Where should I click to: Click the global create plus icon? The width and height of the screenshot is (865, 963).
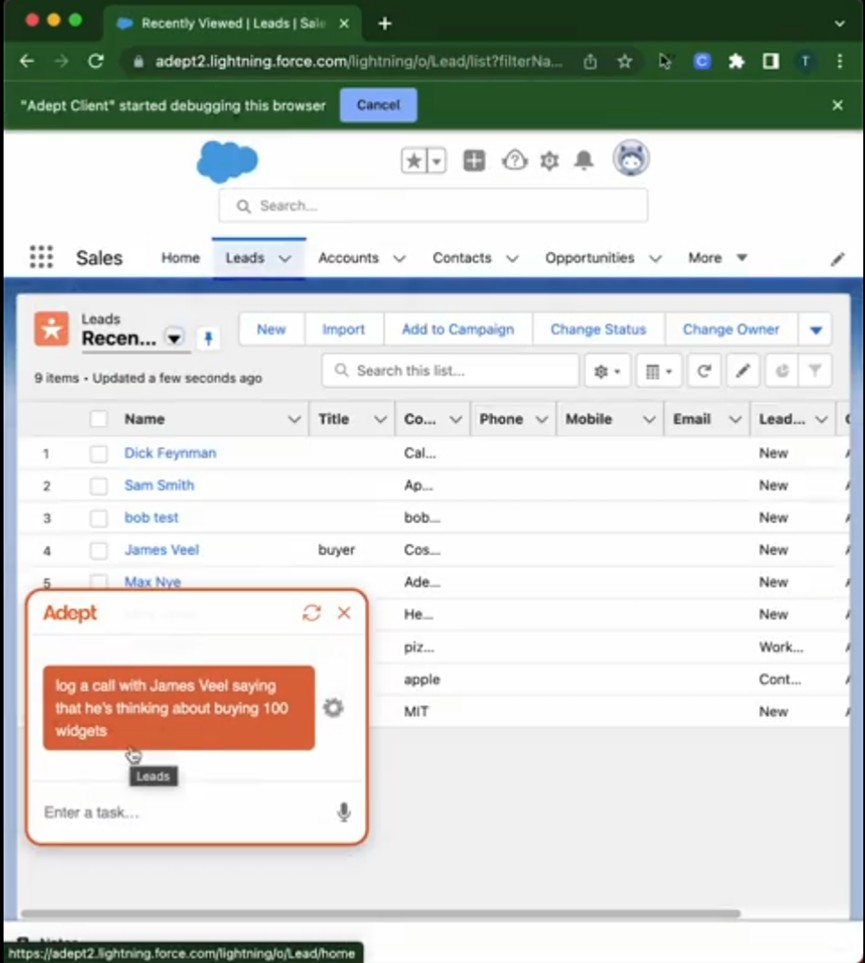pyautogui.click(x=474, y=161)
